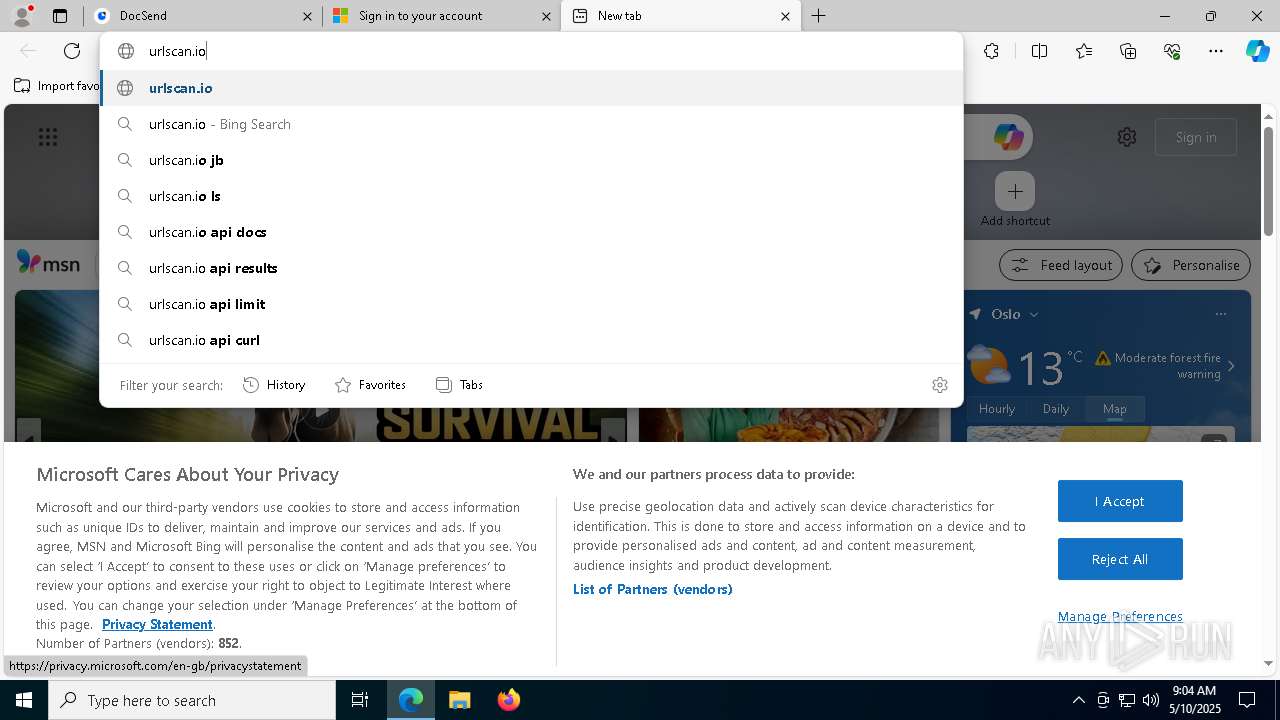The image size is (1280, 720).
Task: Launch Firefox from the taskbar
Action: point(509,700)
